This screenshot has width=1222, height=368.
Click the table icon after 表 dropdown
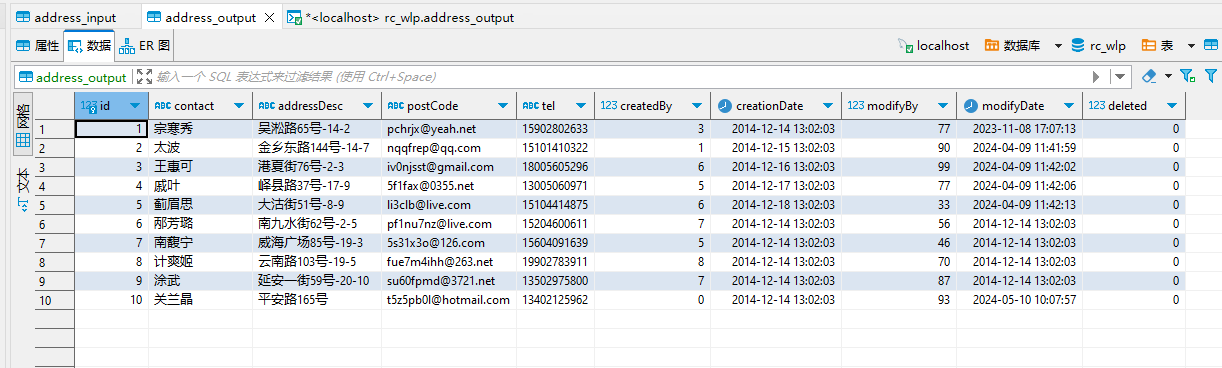pyautogui.click(x=1211, y=46)
